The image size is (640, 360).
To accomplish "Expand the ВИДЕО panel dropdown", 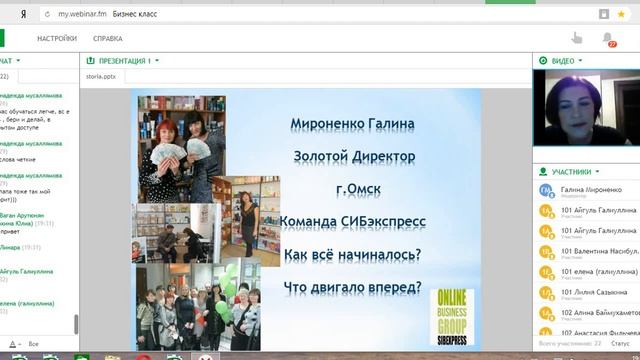I will tap(580, 61).
